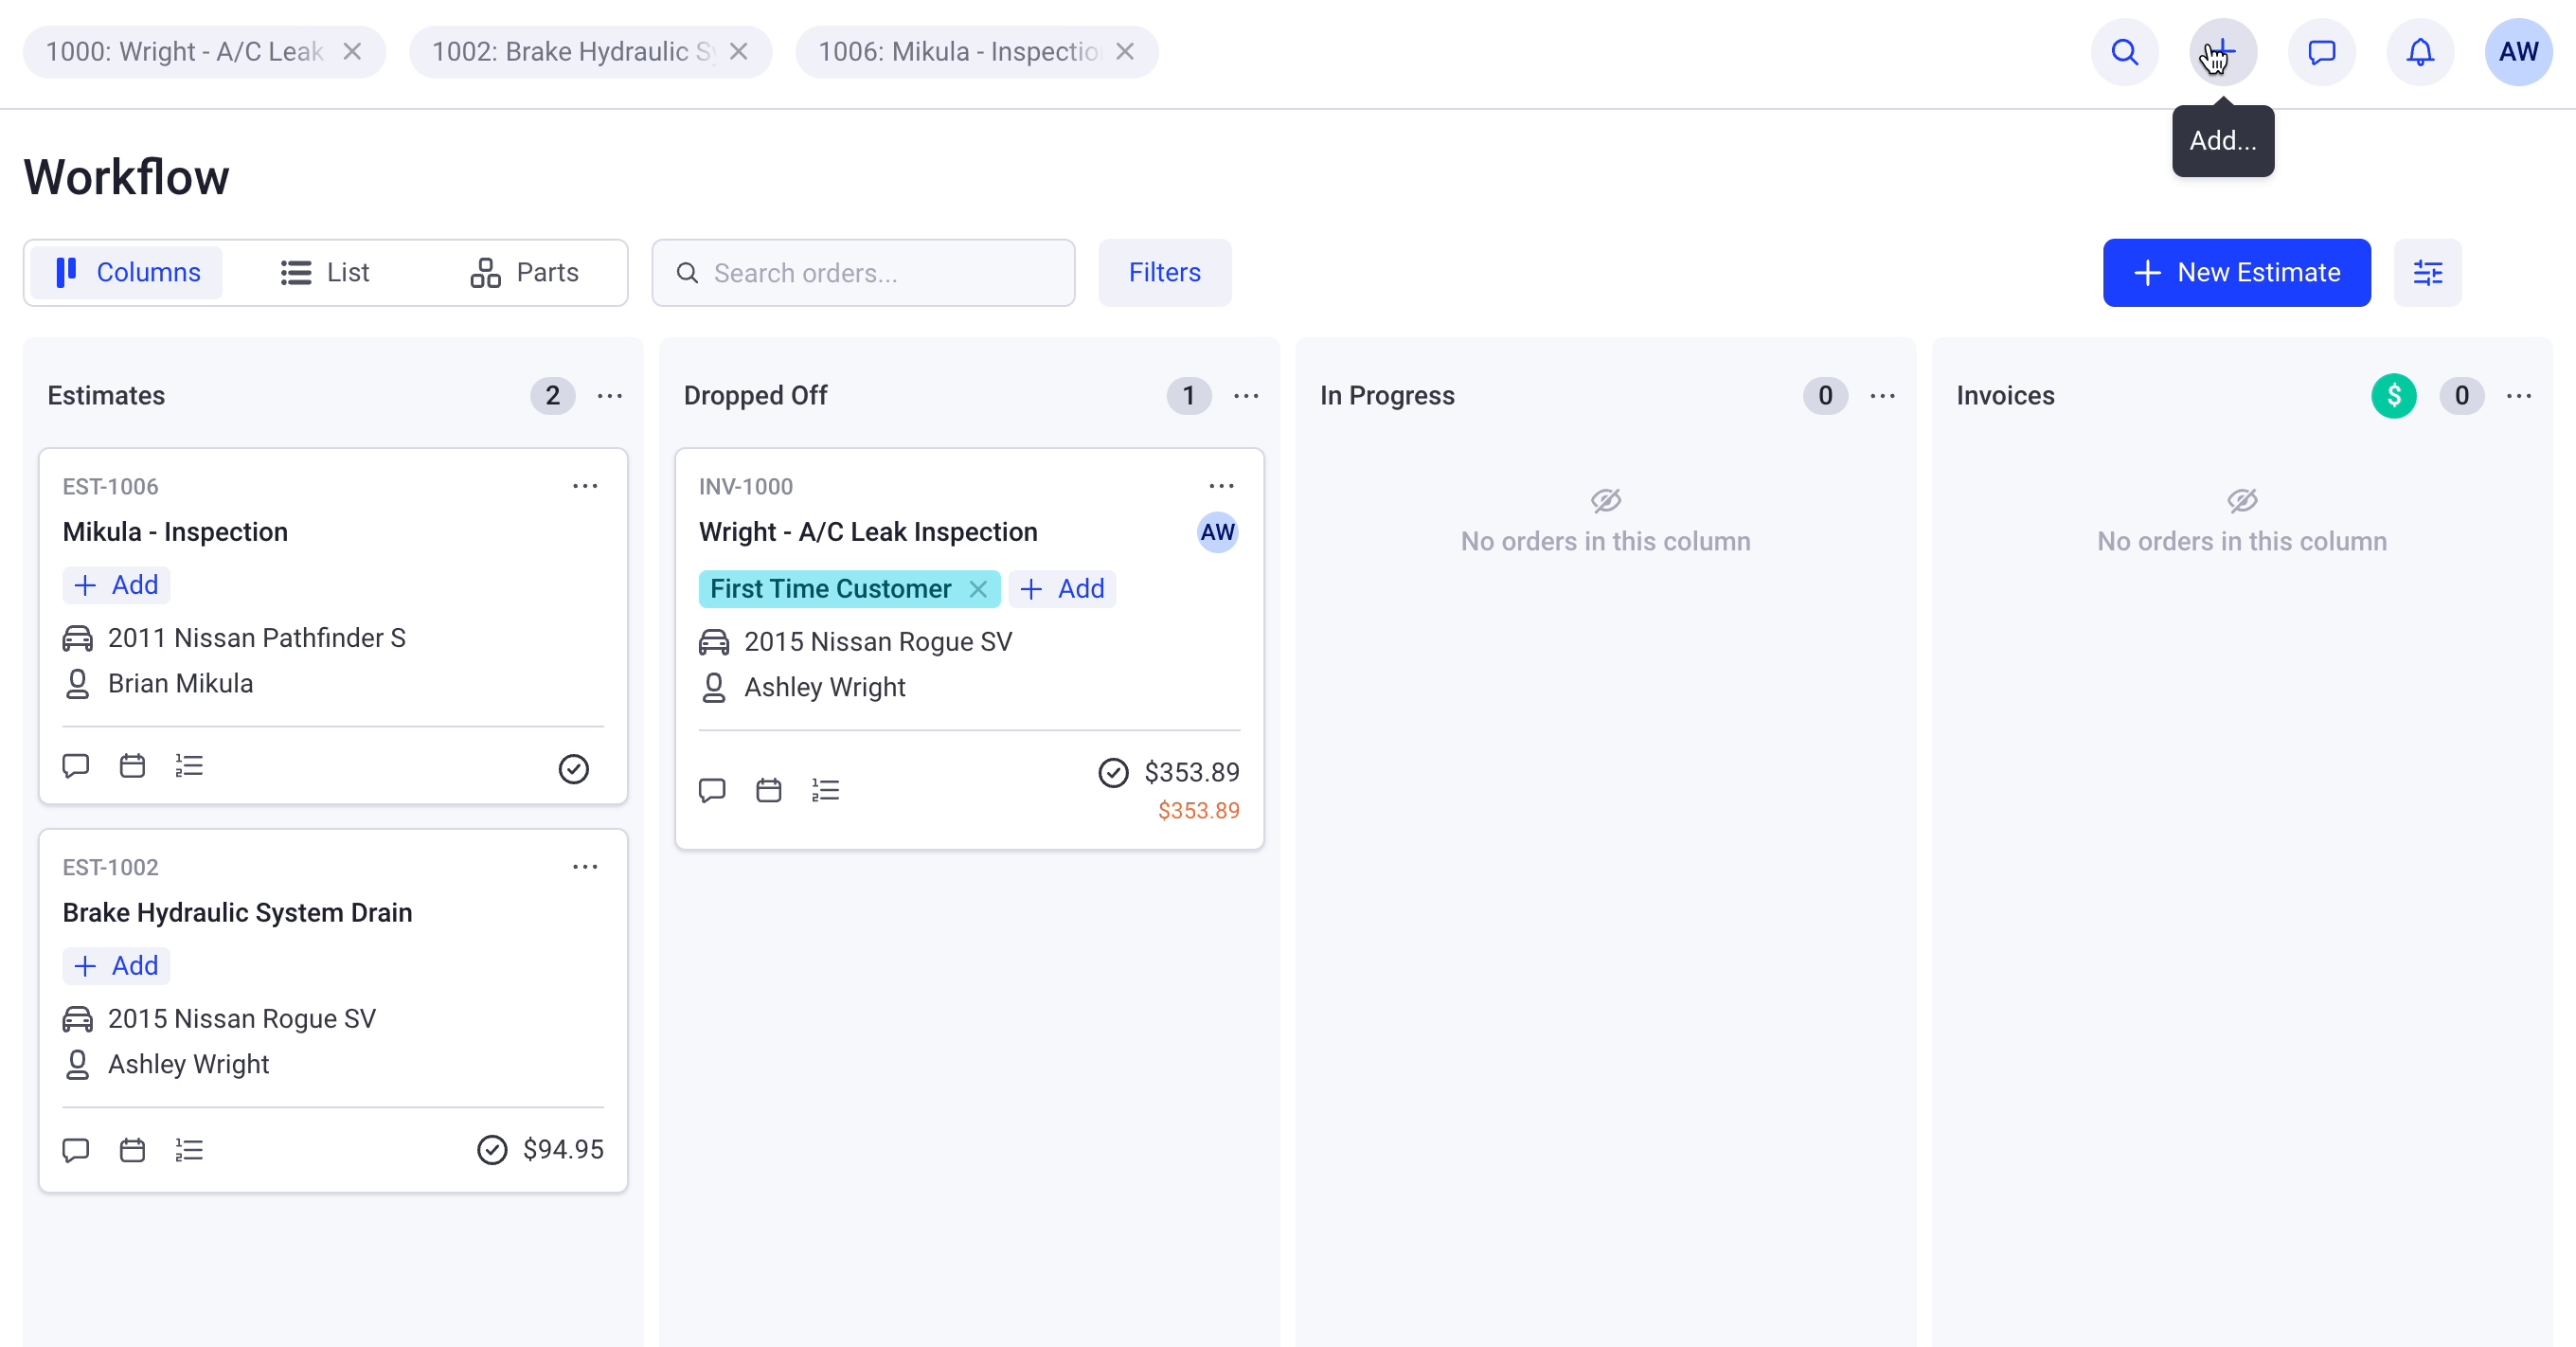Open task list on EST-1006 card

pos(189,766)
